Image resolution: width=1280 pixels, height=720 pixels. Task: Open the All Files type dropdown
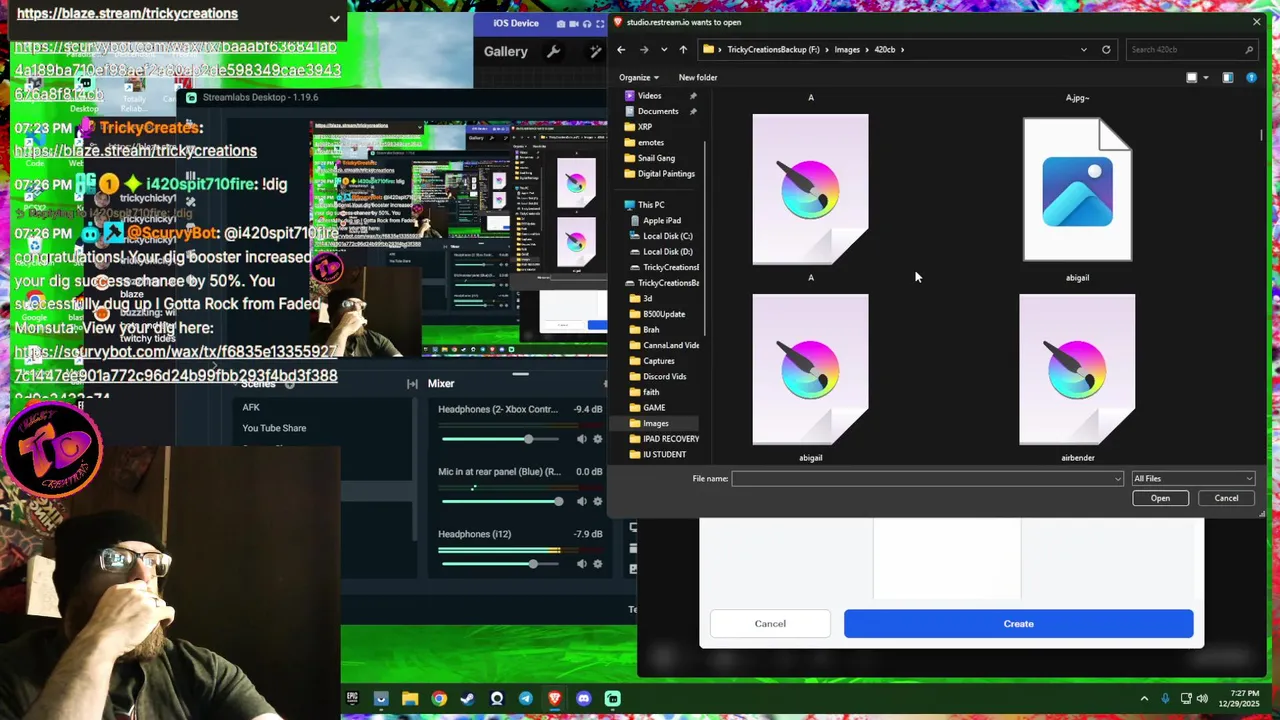[x=1192, y=478]
